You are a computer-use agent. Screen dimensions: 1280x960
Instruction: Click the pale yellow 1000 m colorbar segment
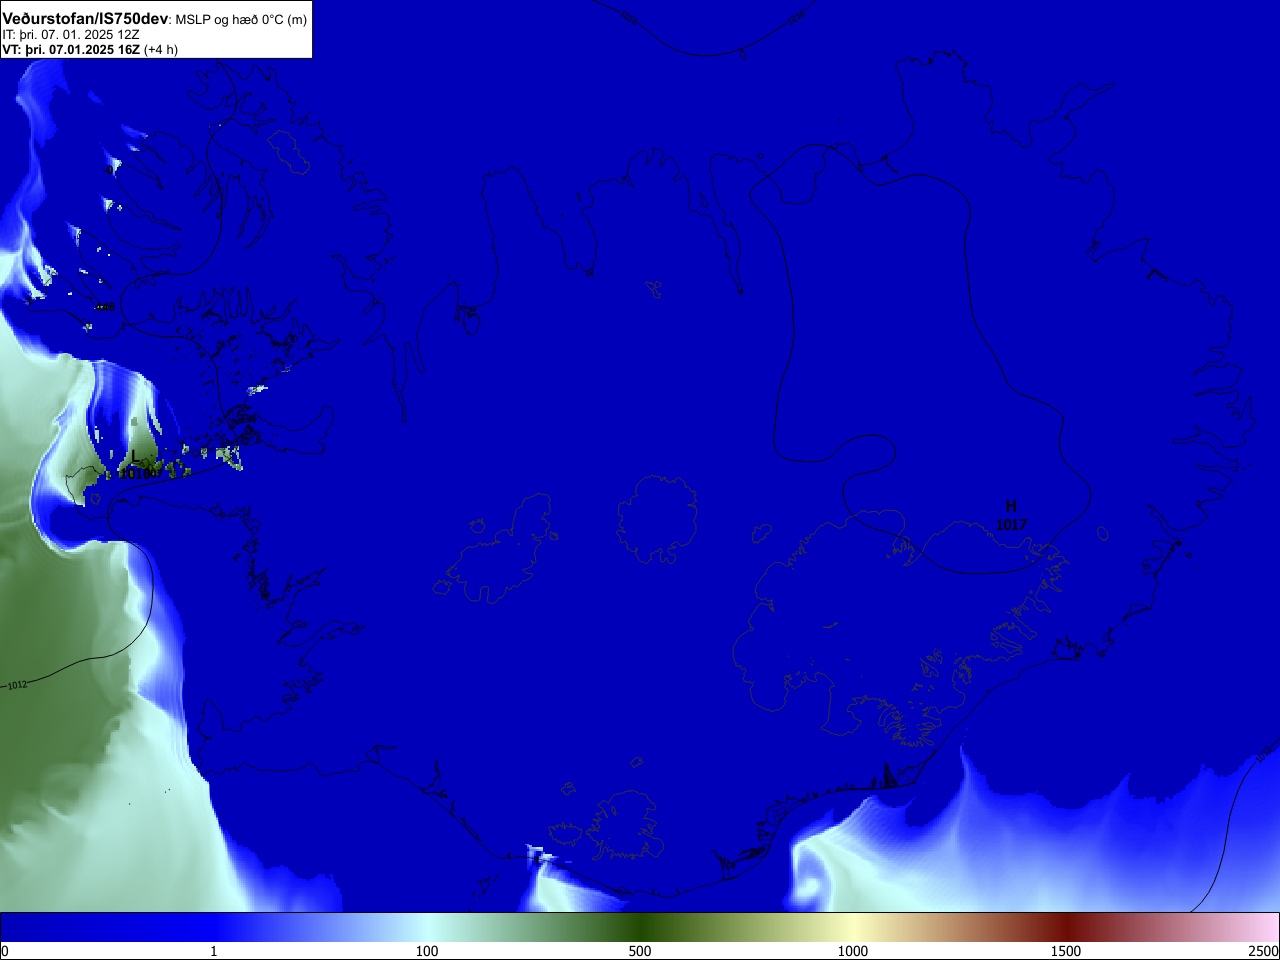(853, 926)
